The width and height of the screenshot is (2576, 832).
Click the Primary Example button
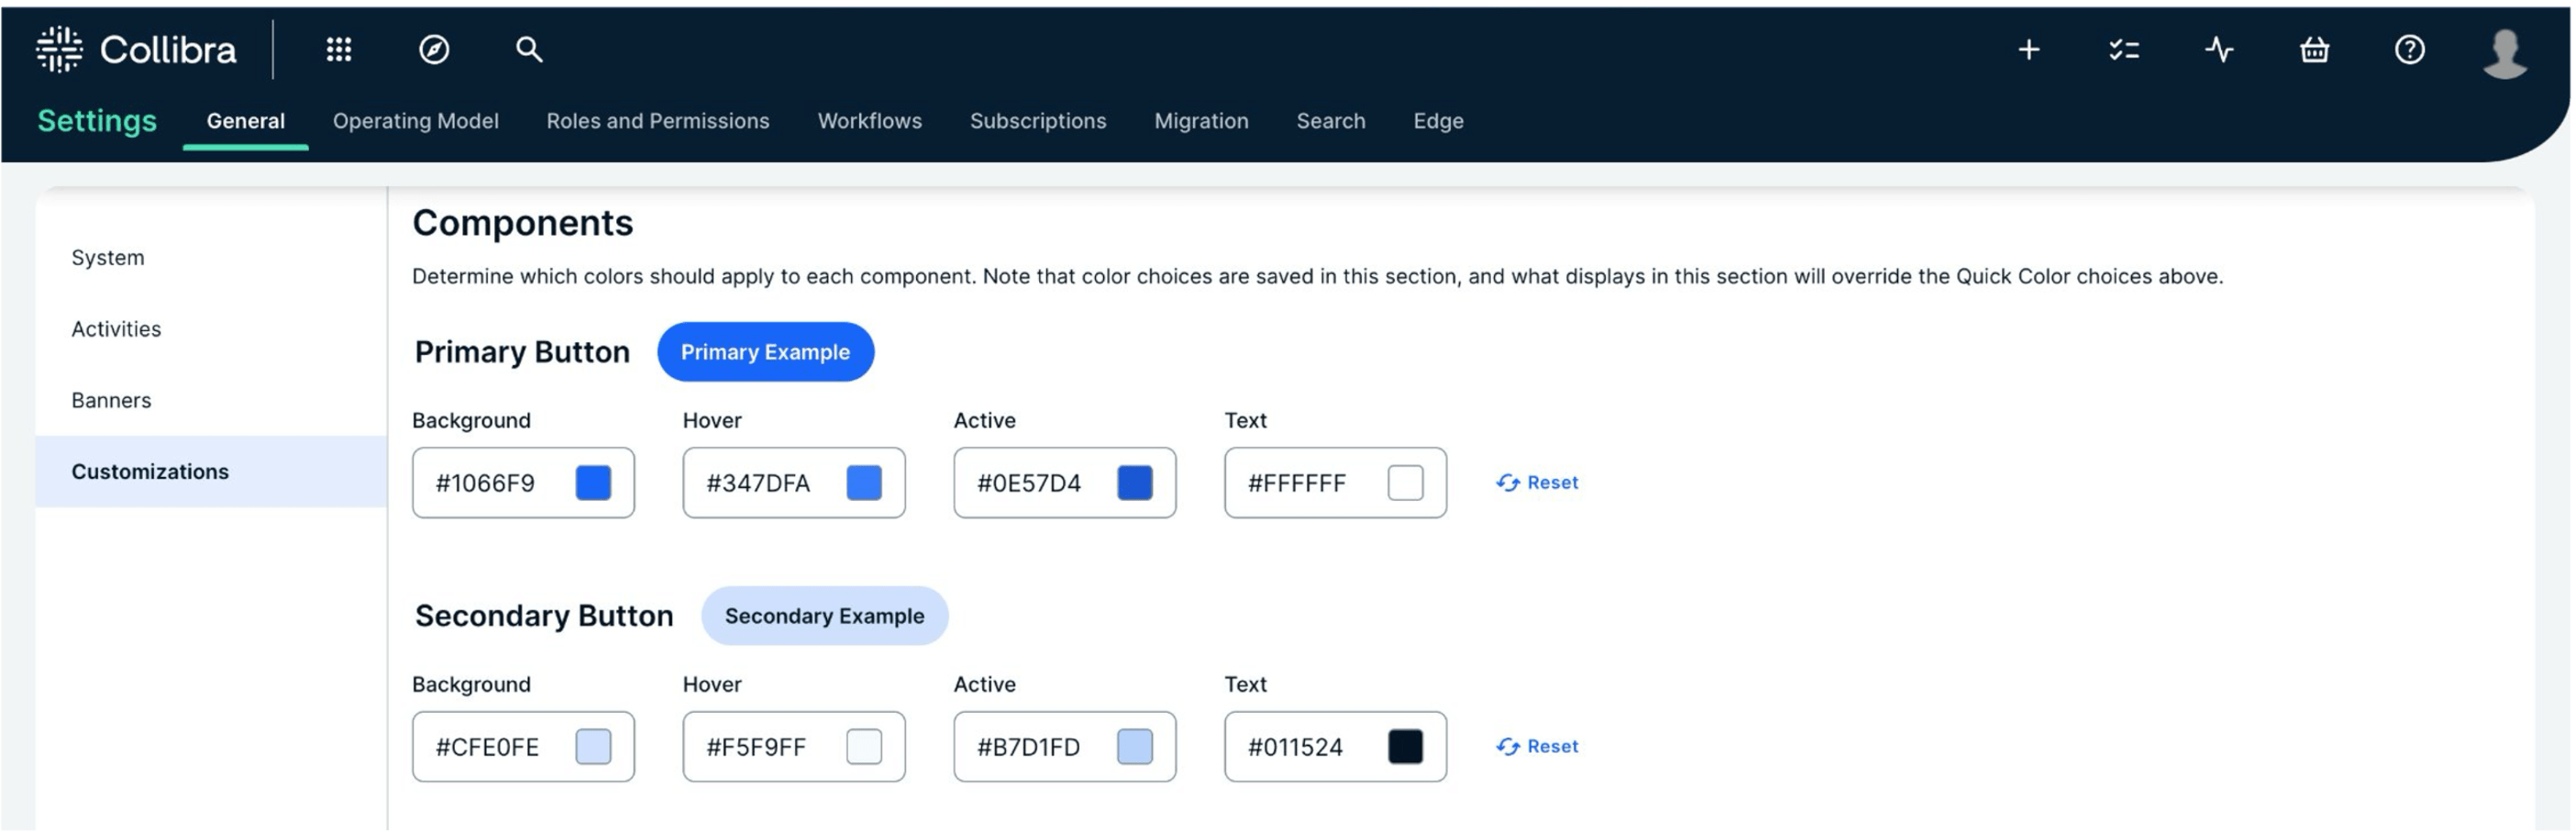[x=766, y=352]
